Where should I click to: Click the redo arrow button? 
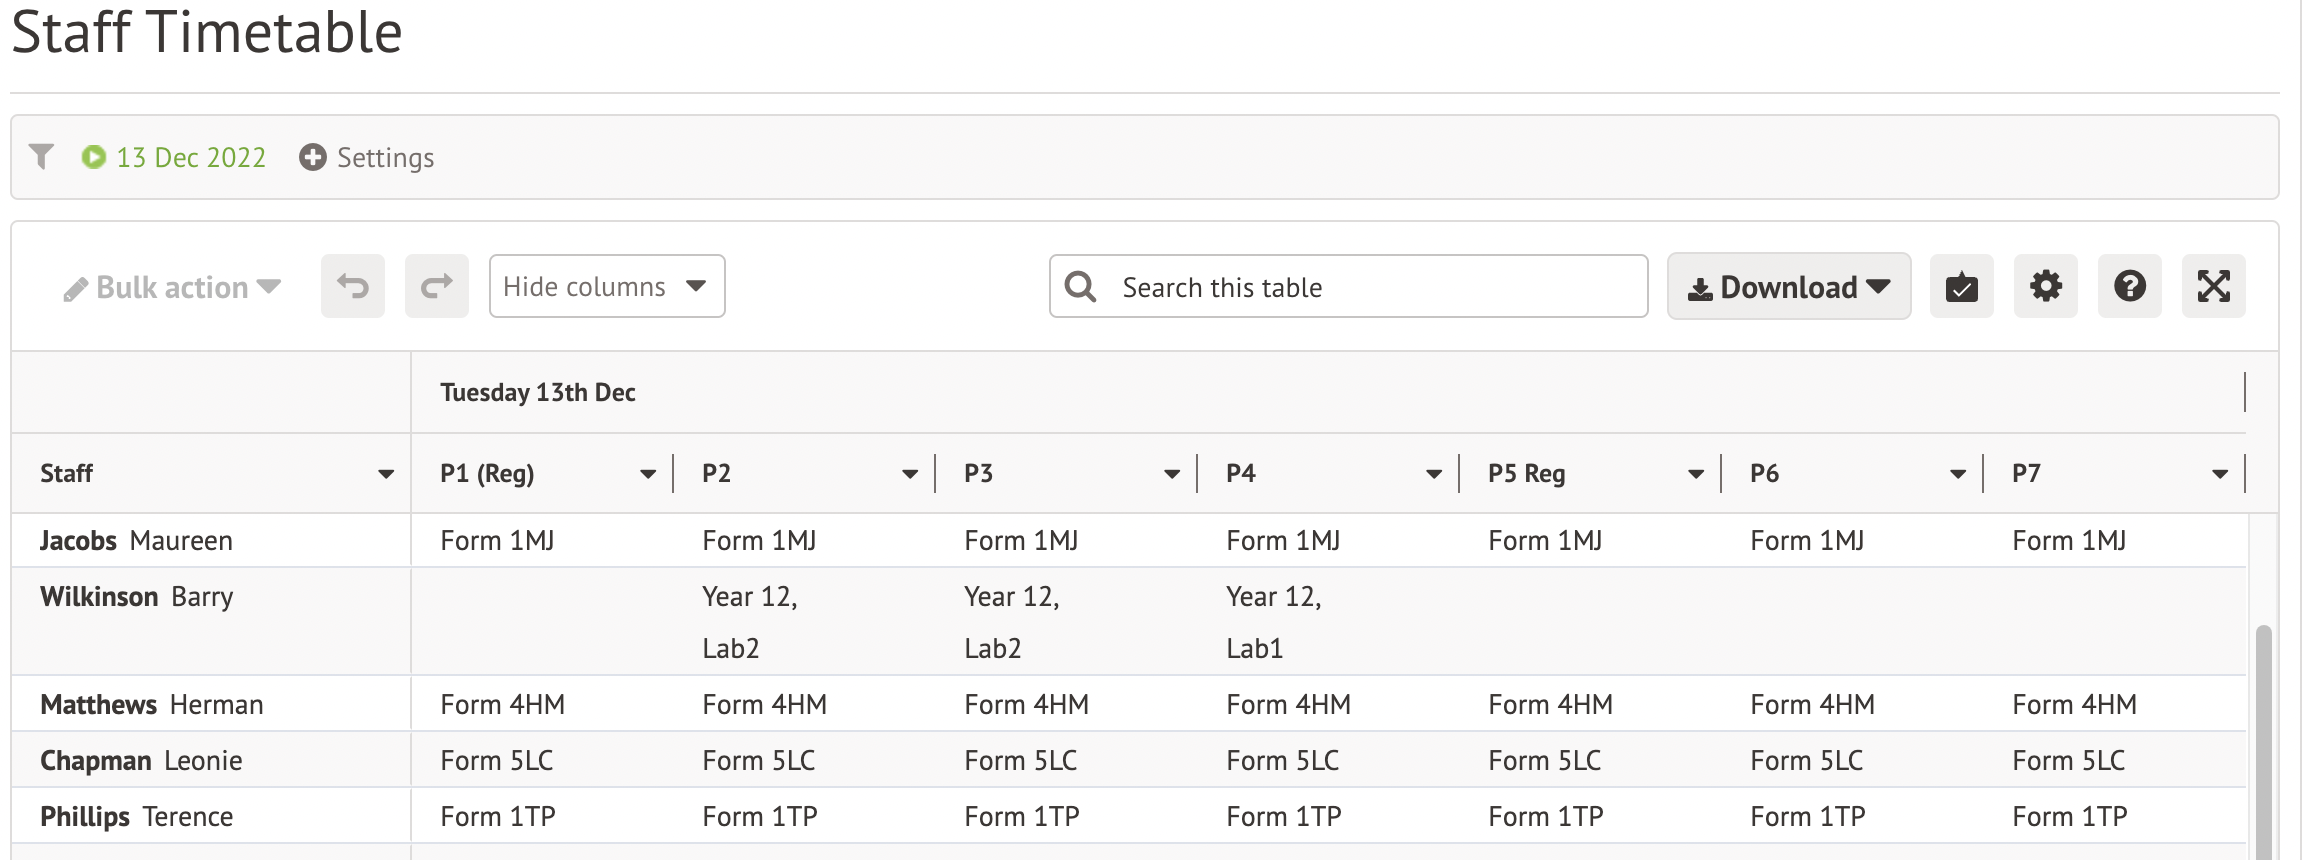coord(436,287)
